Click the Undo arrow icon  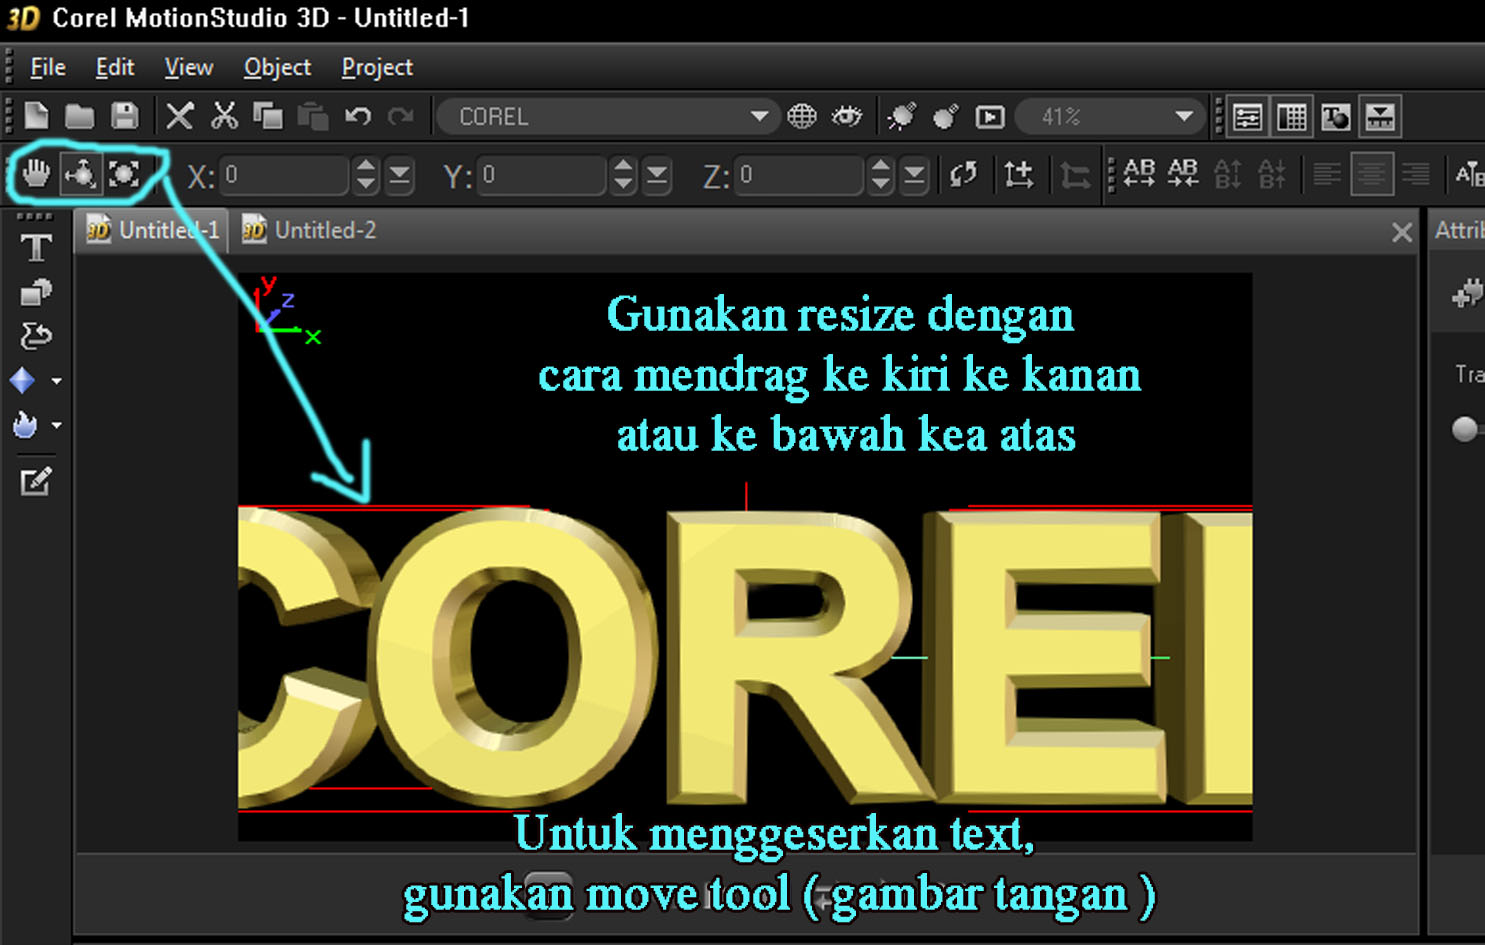click(x=357, y=117)
